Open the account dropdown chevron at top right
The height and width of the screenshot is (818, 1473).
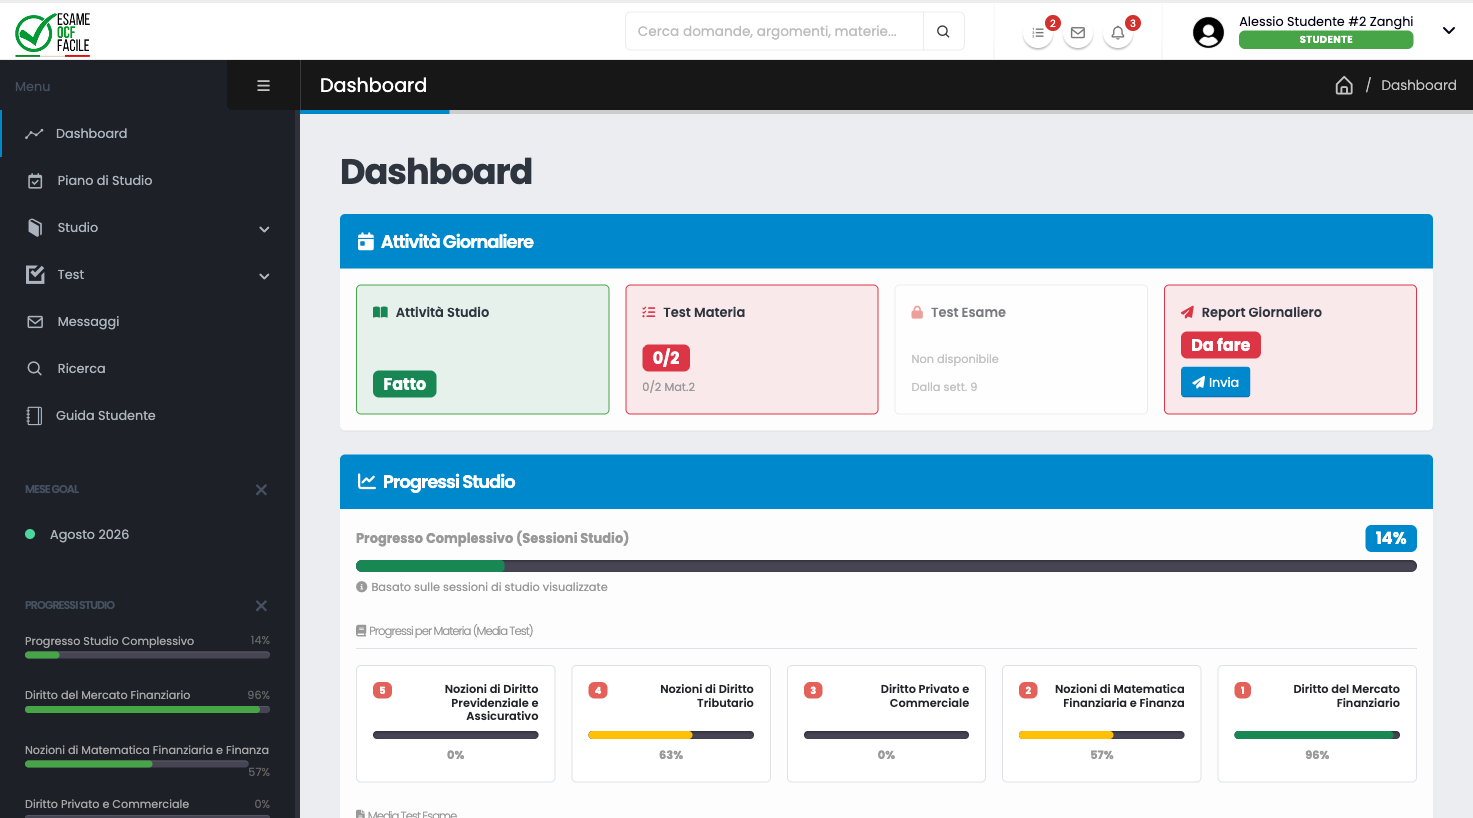click(x=1448, y=30)
